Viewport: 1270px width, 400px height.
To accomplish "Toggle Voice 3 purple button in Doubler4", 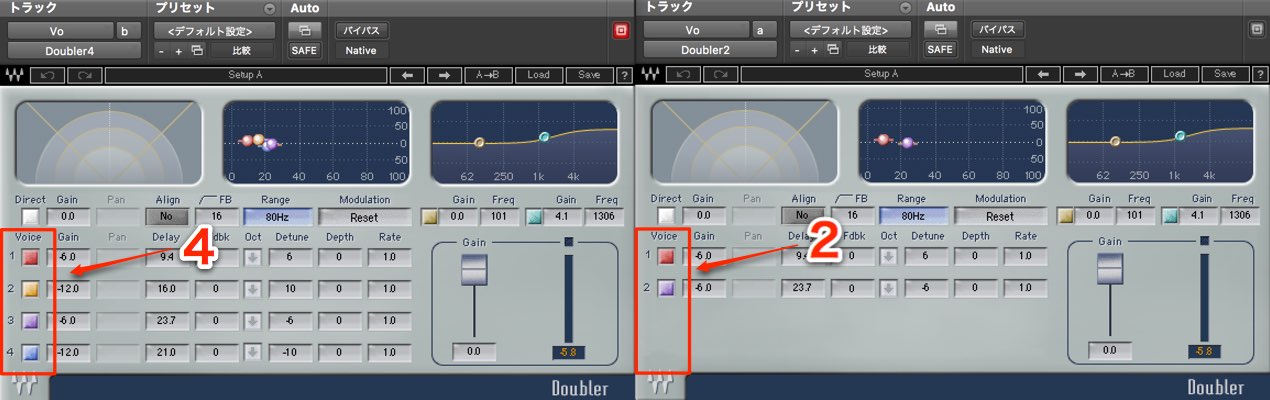I will pyautogui.click(x=30, y=321).
